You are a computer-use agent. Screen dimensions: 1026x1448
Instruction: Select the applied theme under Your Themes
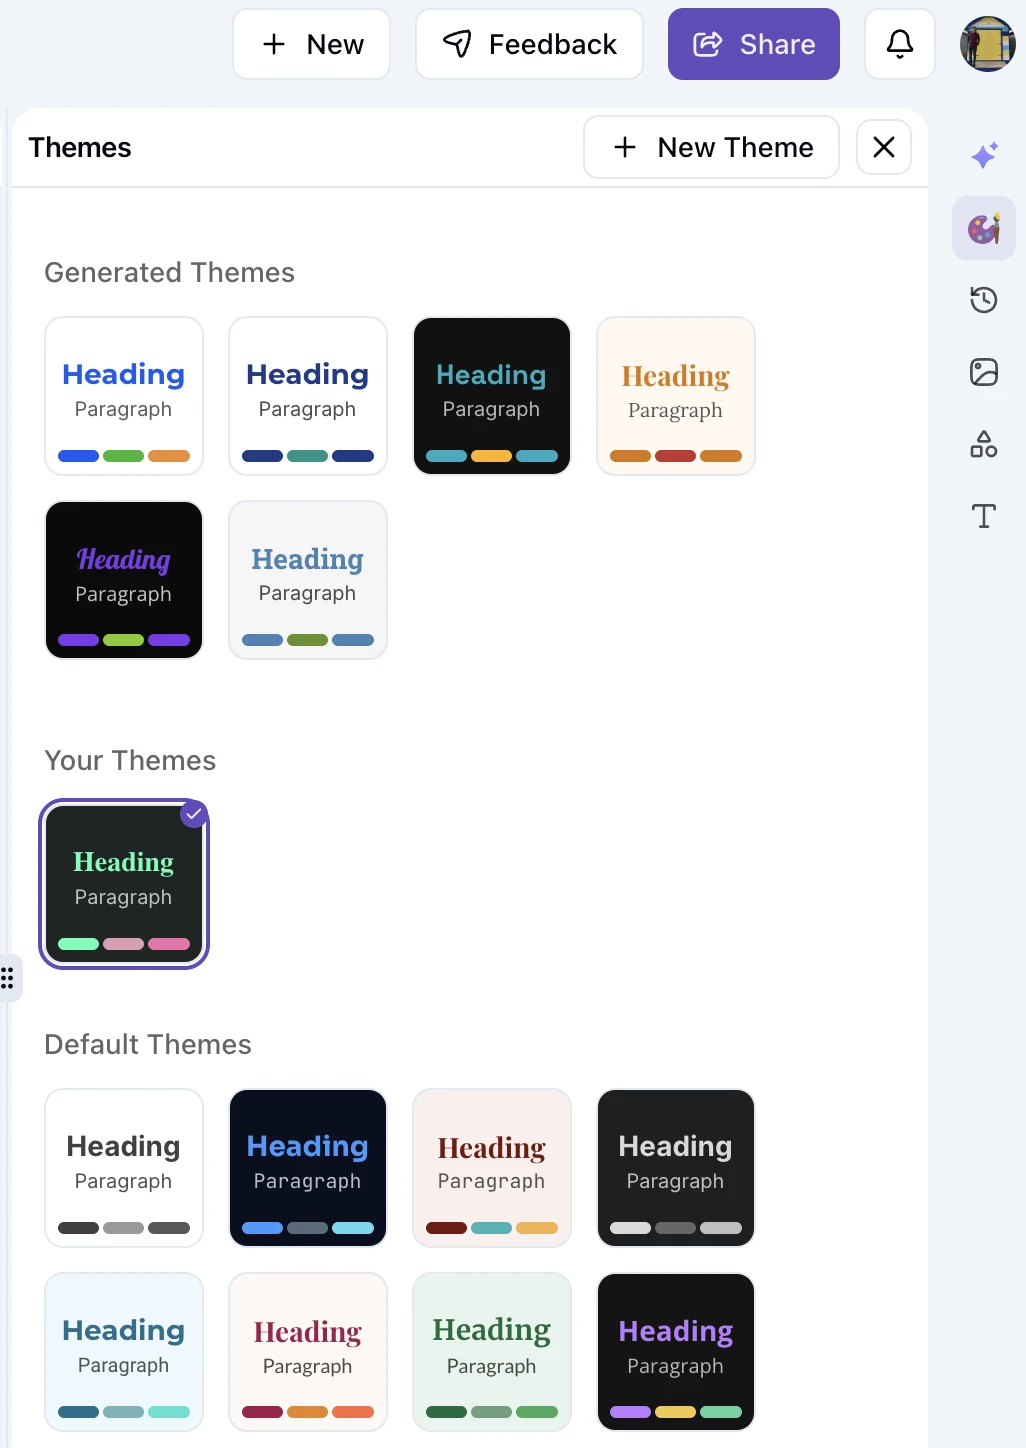(124, 884)
